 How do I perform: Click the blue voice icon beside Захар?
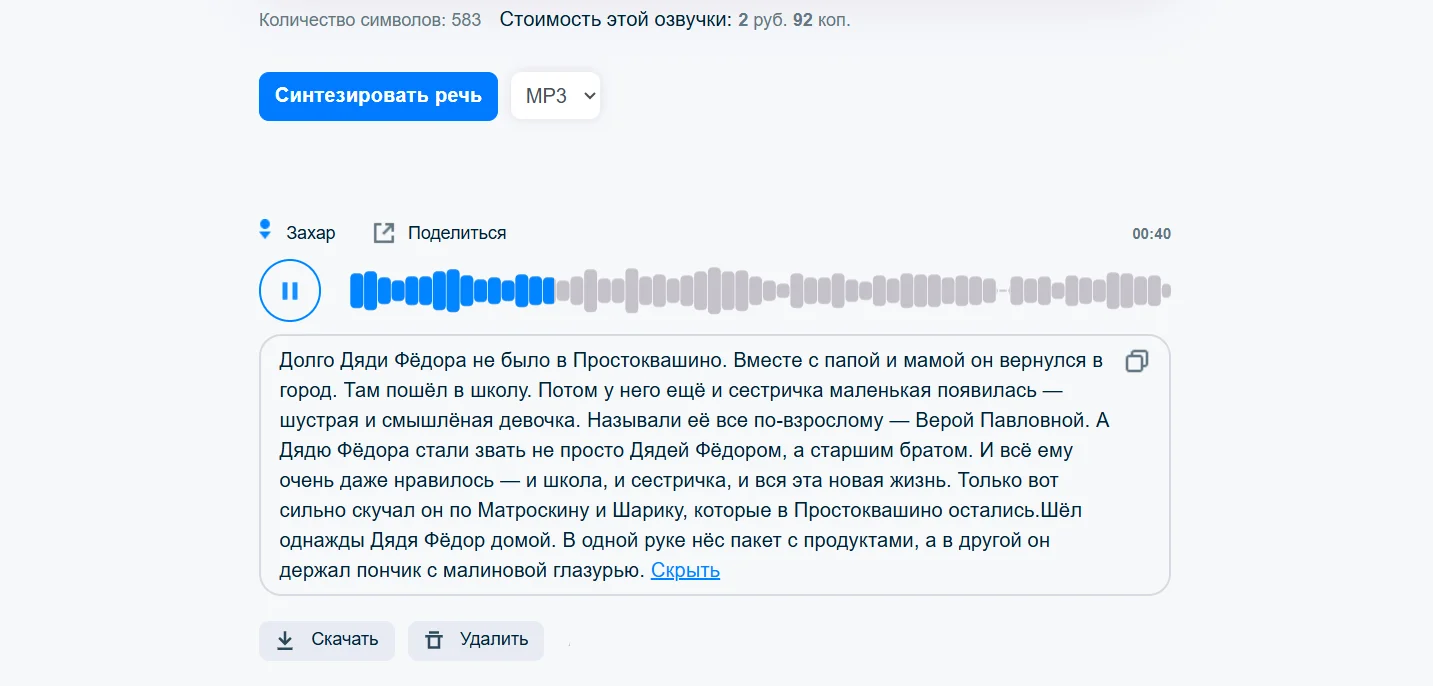pos(265,230)
